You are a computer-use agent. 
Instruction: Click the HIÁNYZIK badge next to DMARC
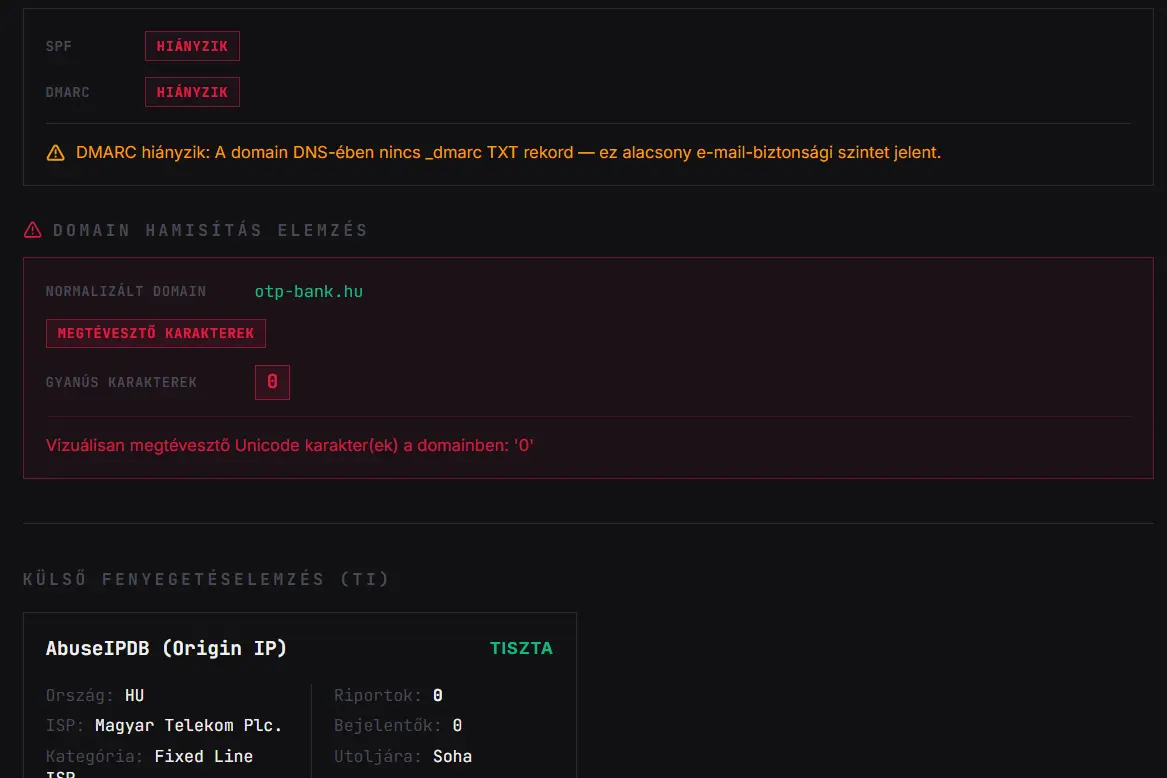pyautogui.click(x=192, y=92)
